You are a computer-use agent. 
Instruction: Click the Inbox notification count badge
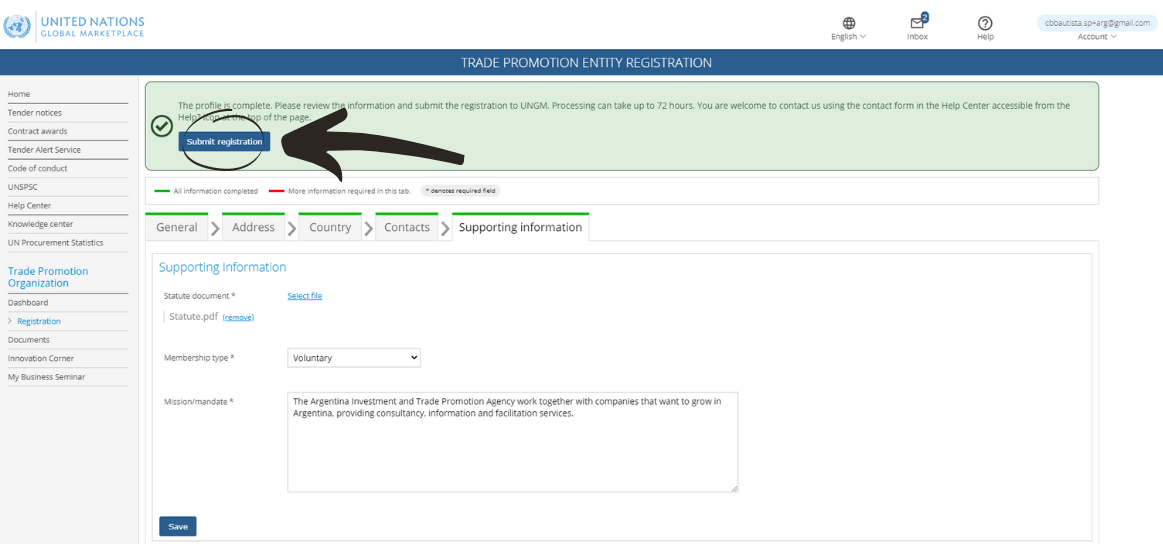(925, 16)
